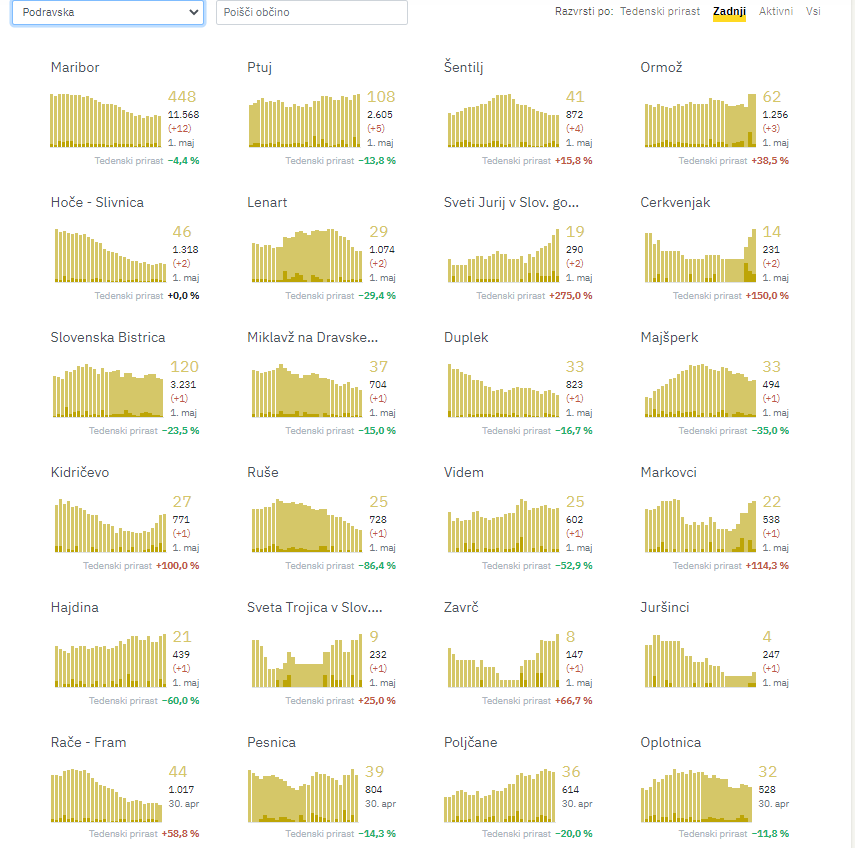This screenshot has height=848, width=855.
Task: Select the Pesnica bar chart
Action: 303,795
